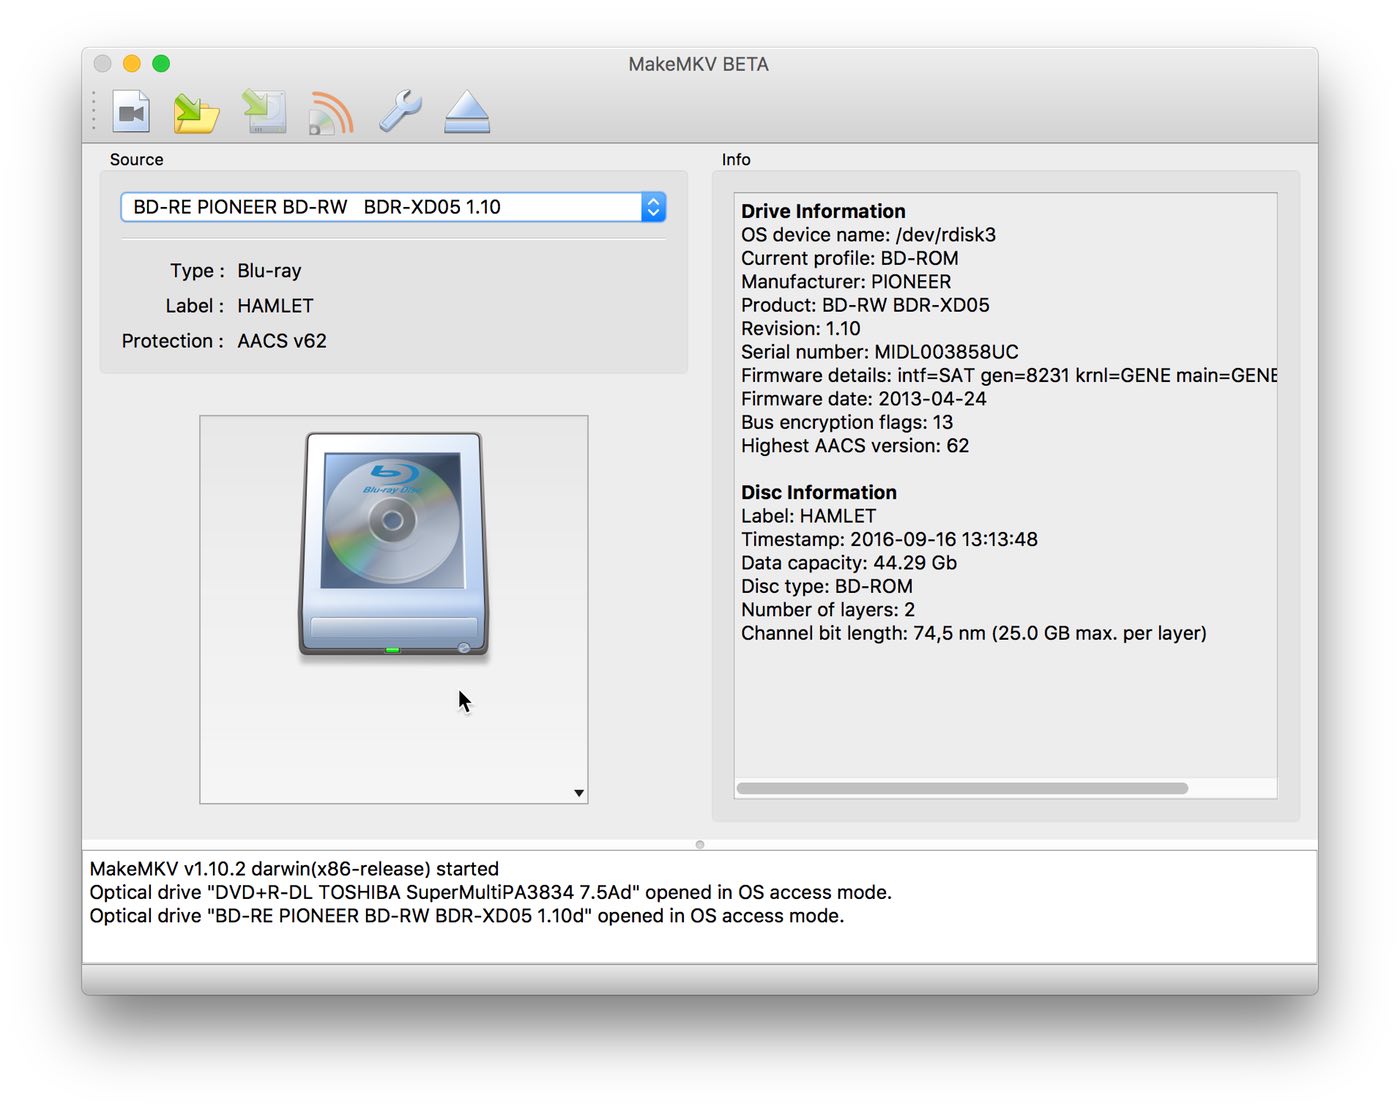The image size is (1400, 1112).
Task: Click 'Firmware date: 2013-04-24' line
Action: pos(863,399)
